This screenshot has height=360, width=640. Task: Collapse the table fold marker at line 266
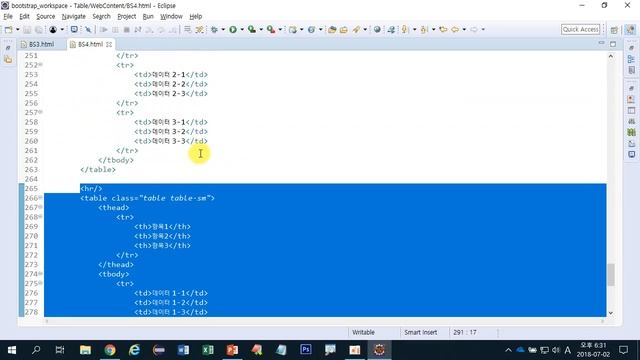[x=40, y=198]
